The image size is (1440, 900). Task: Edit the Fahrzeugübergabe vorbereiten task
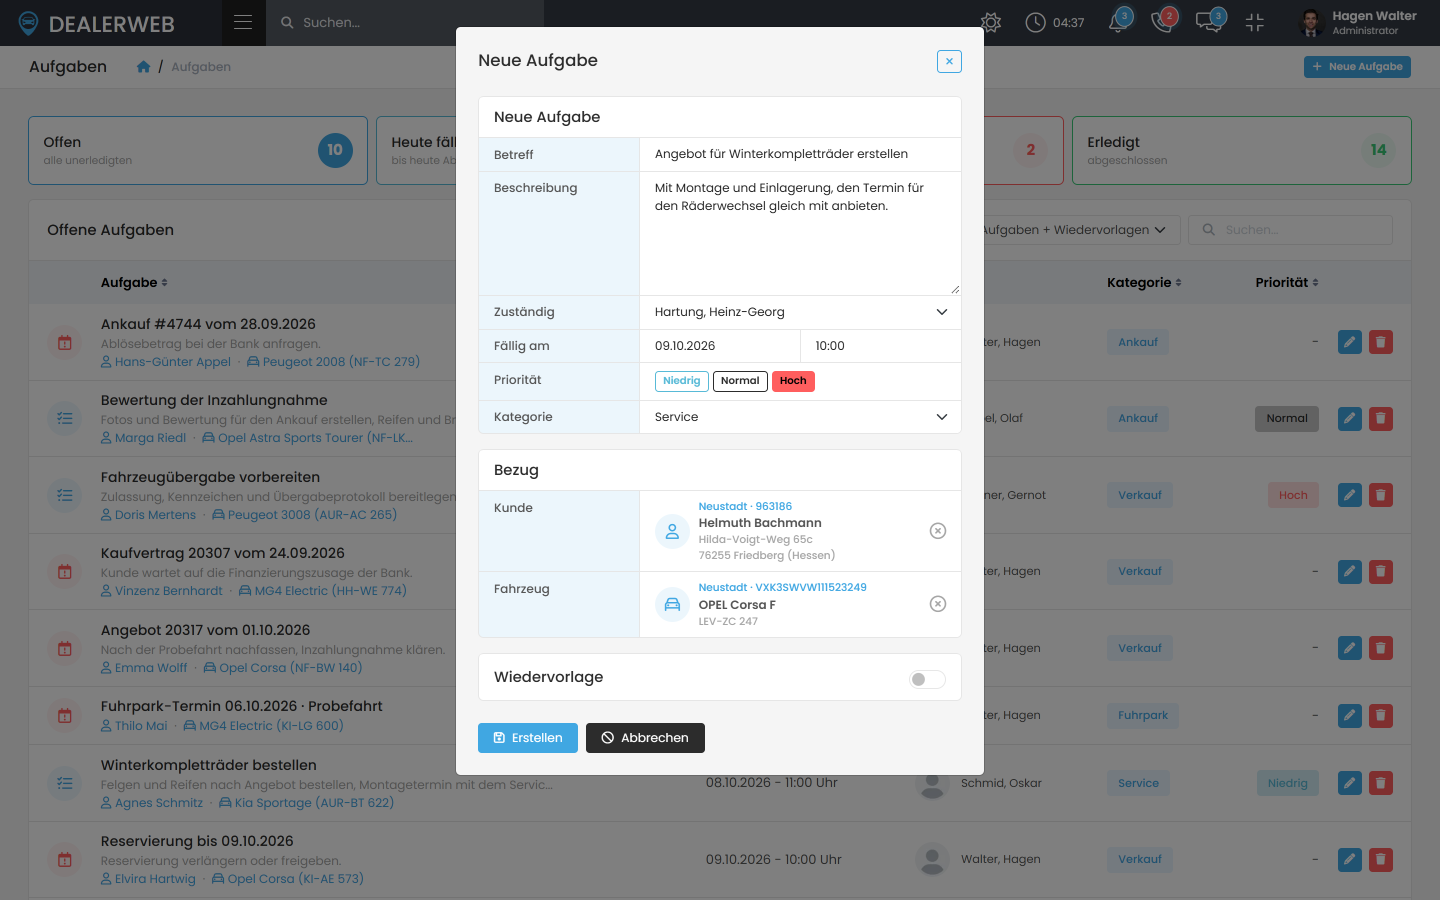tap(1350, 495)
